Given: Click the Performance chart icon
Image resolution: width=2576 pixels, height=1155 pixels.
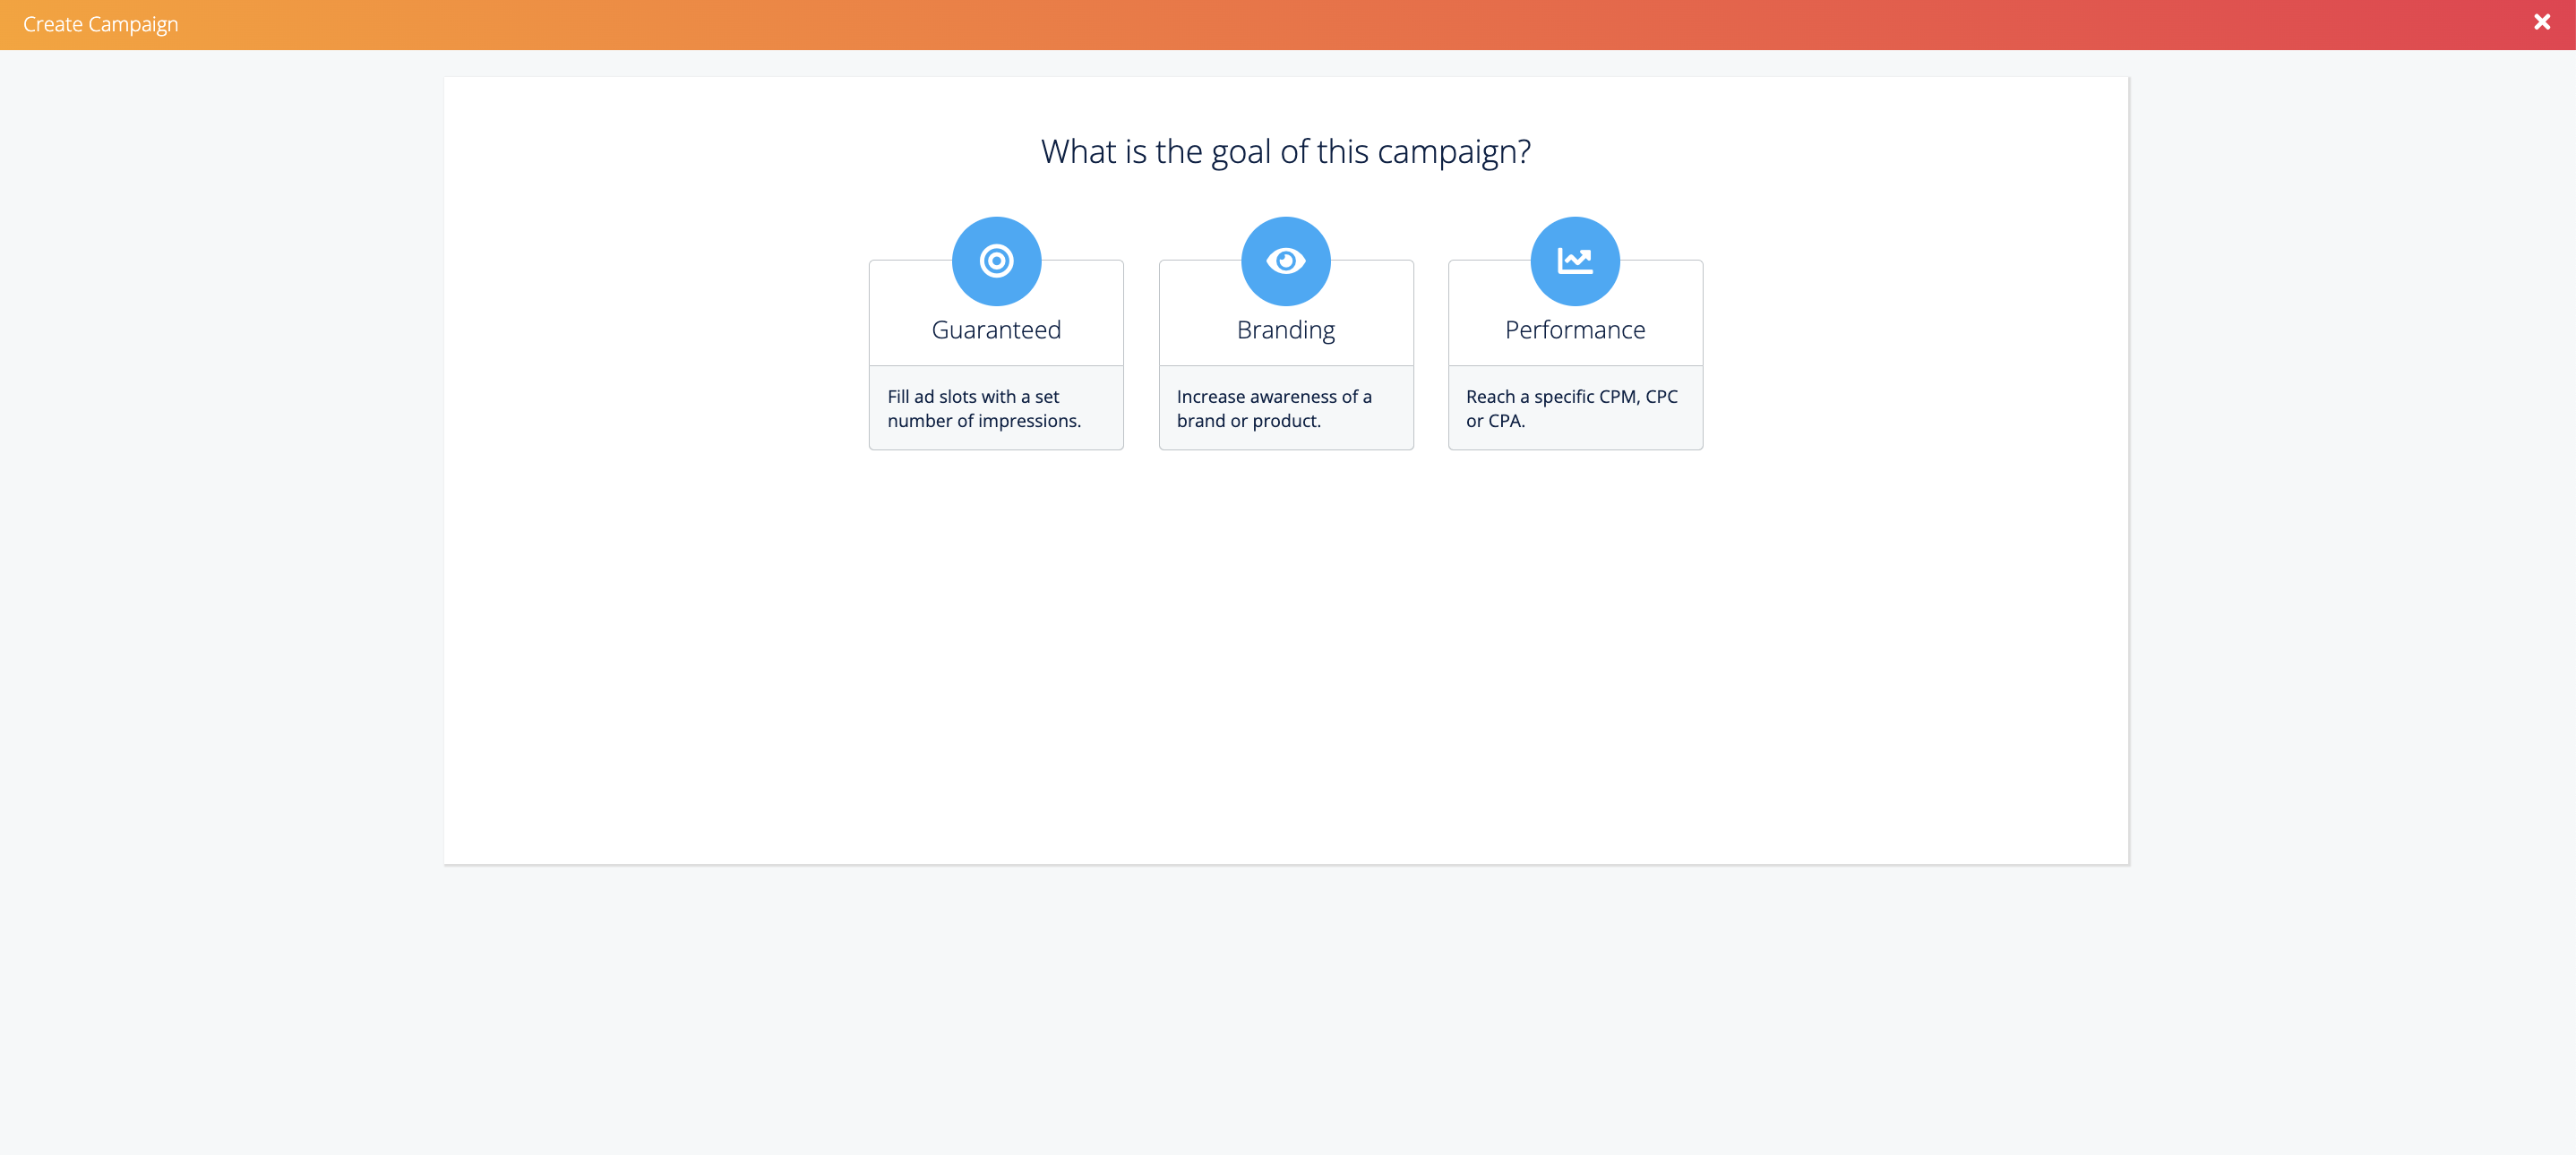Looking at the screenshot, I should [x=1575, y=261].
